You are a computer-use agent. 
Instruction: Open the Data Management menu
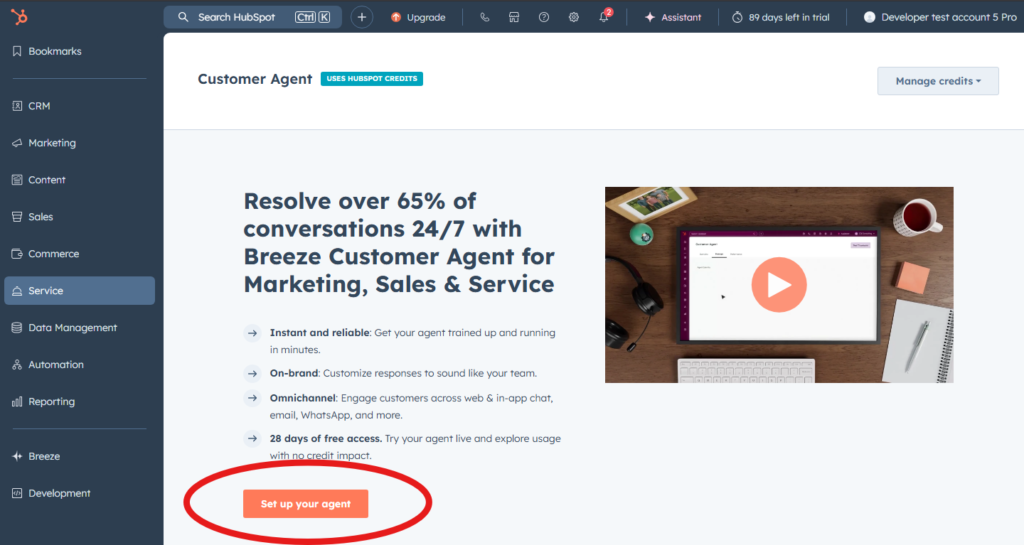click(72, 328)
